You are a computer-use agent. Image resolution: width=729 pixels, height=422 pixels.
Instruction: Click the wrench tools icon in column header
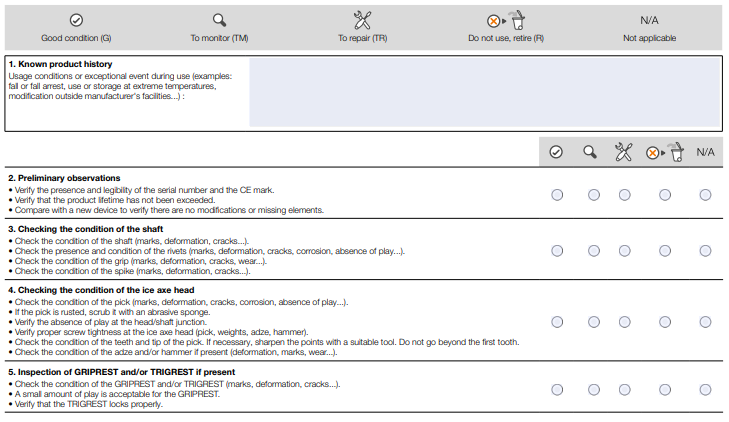click(x=624, y=152)
